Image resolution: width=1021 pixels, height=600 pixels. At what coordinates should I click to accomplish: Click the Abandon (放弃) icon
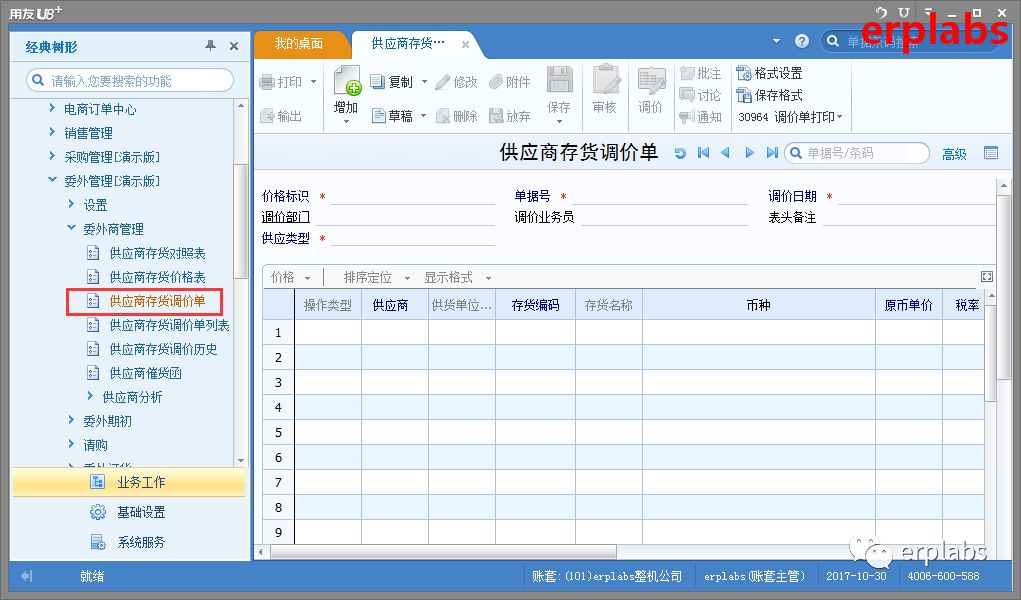[x=496, y=116]
